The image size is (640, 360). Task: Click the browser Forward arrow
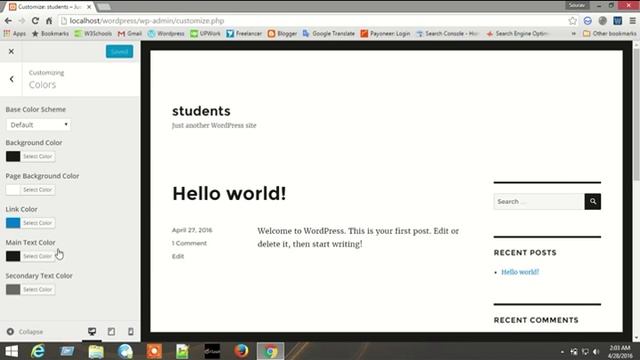pos(22,21)
